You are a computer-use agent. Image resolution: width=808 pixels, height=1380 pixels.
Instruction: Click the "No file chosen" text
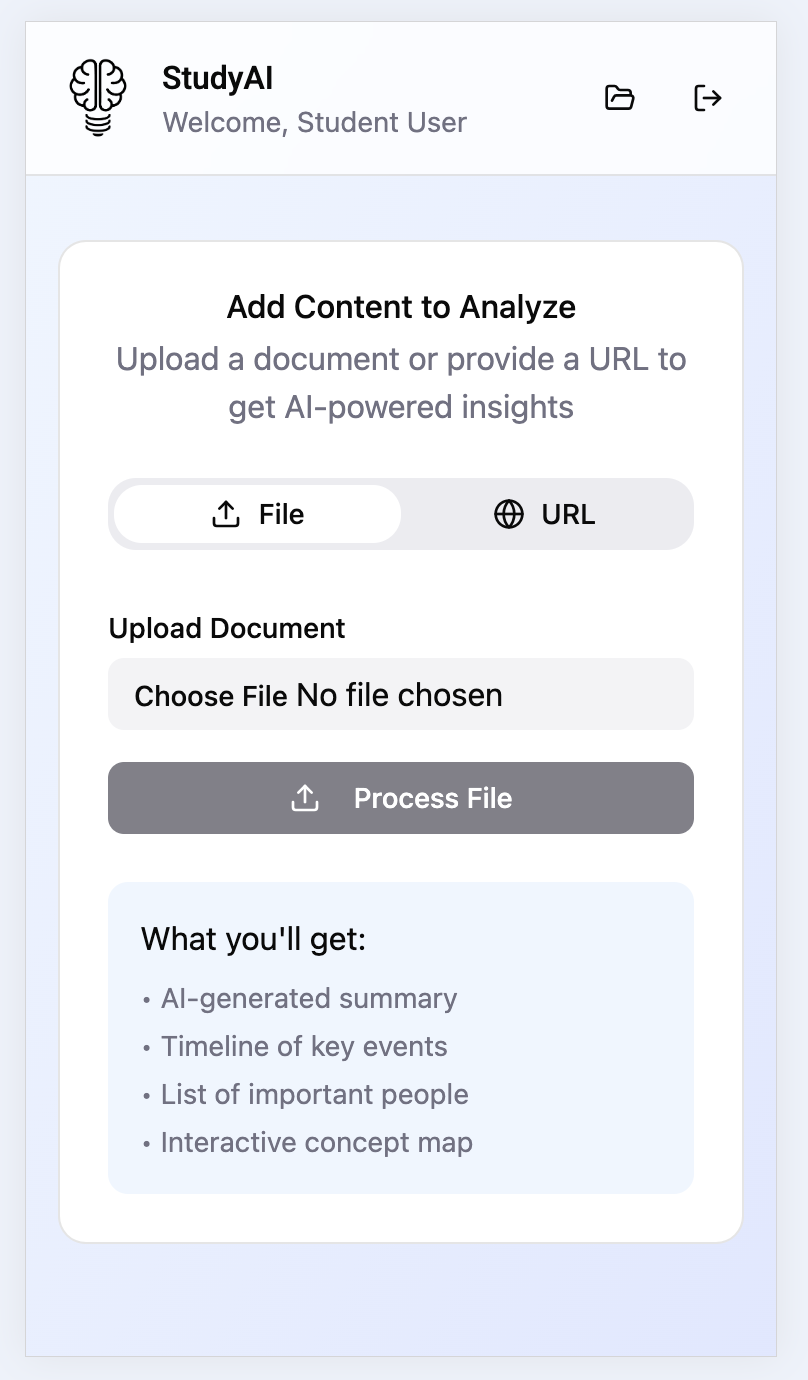[399, 695]
